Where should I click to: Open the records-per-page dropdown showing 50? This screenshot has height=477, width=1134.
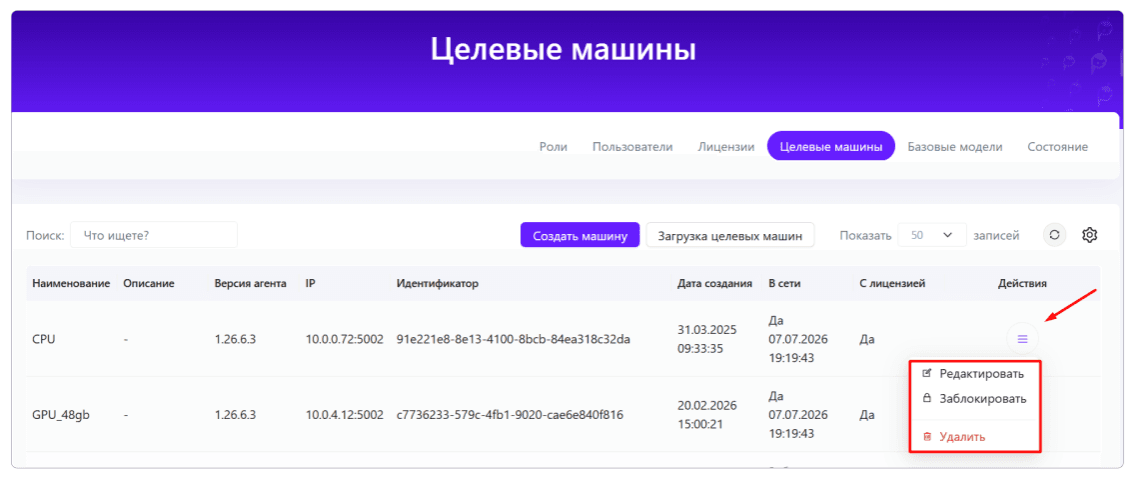click(x=932, y=235)
